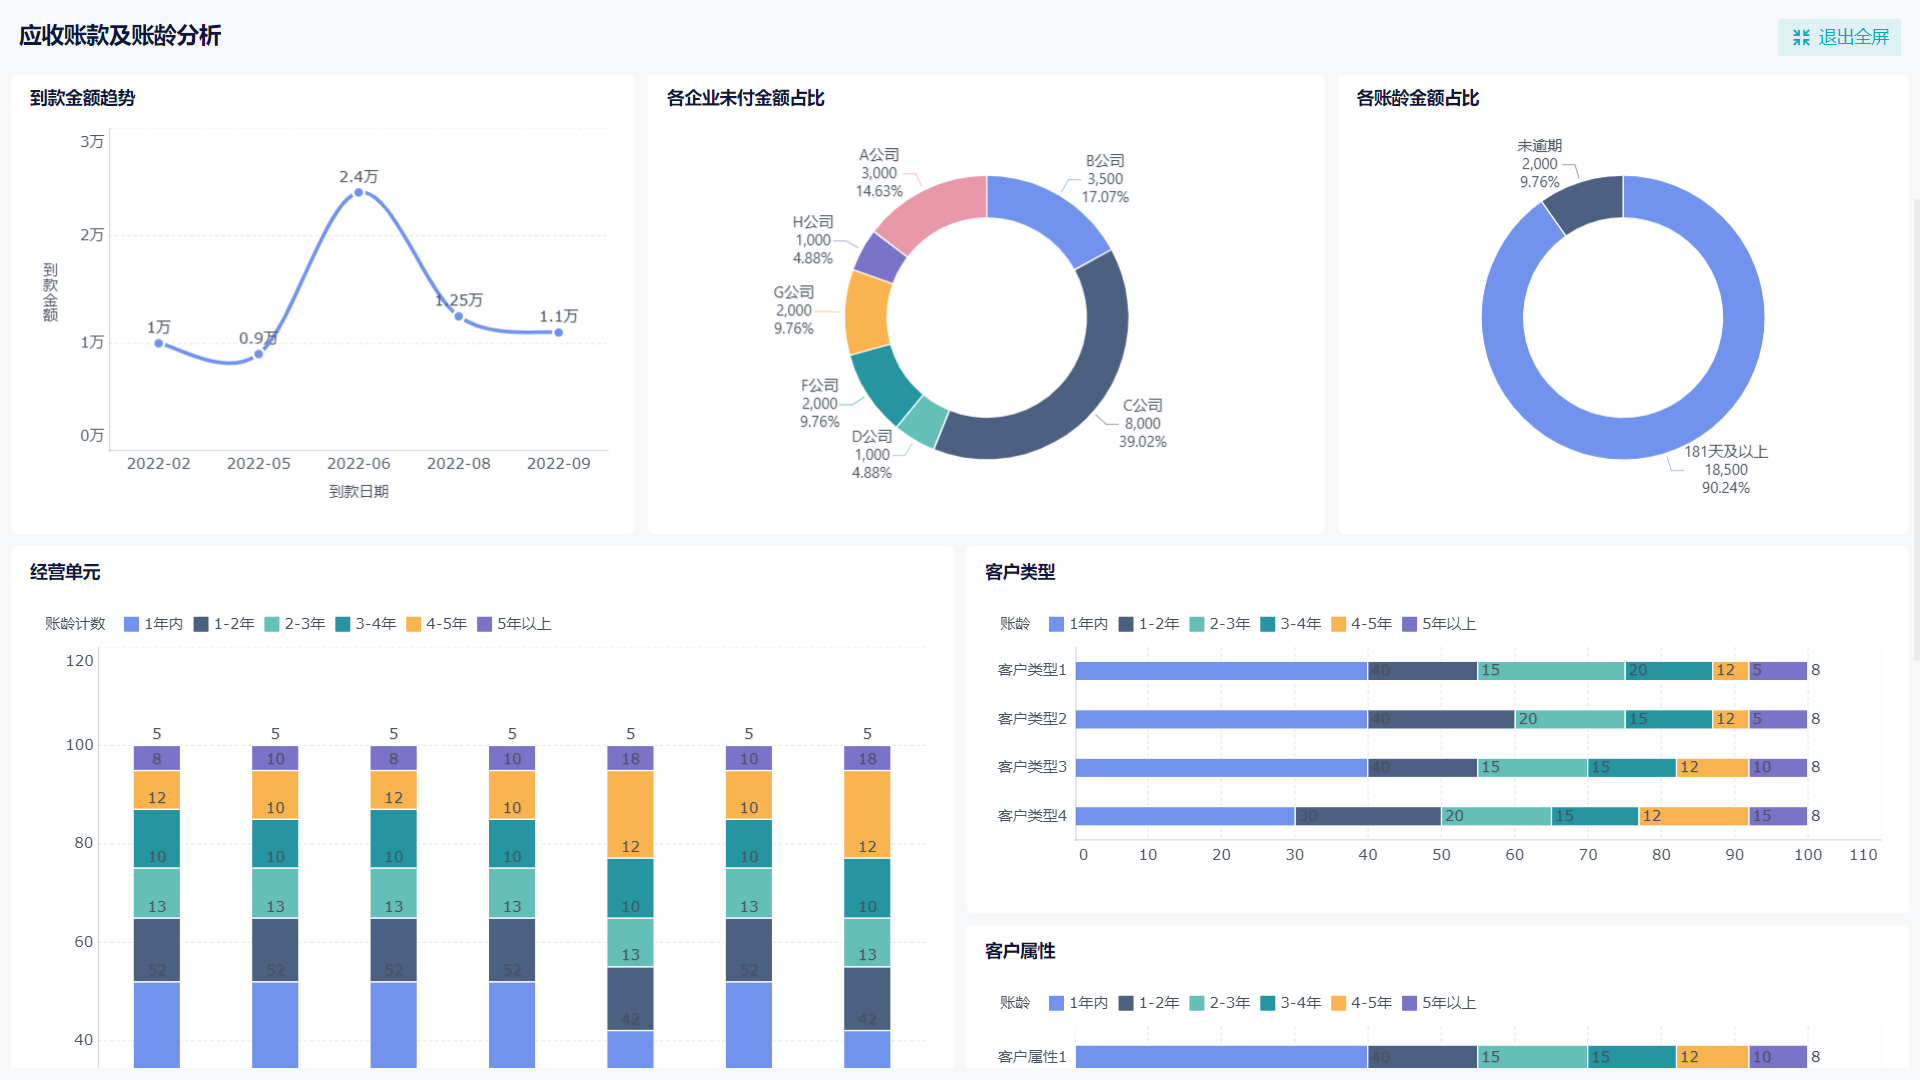Click the 各企业未付金额占比 panel title

tap(746, 98)
